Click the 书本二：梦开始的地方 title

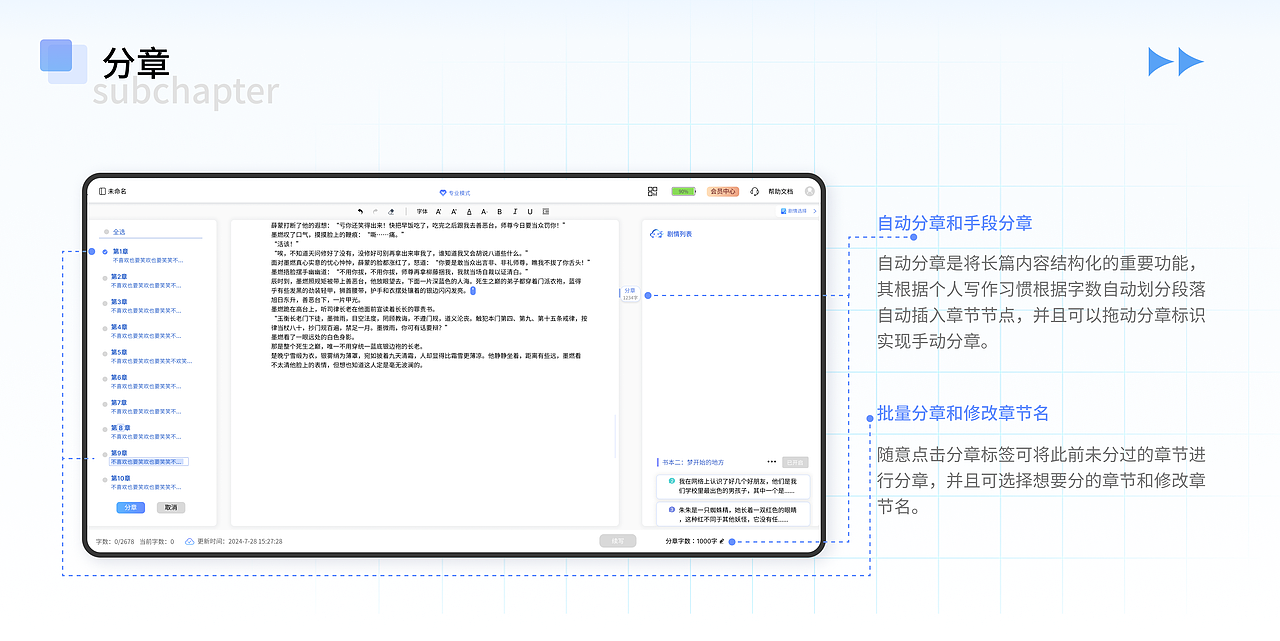coord(693,462)
